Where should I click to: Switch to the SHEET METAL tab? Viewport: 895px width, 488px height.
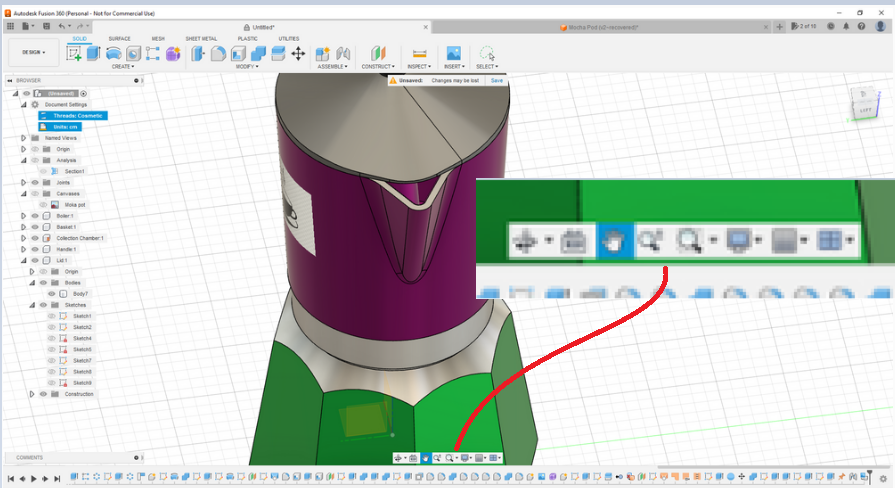tap(201, 39)
